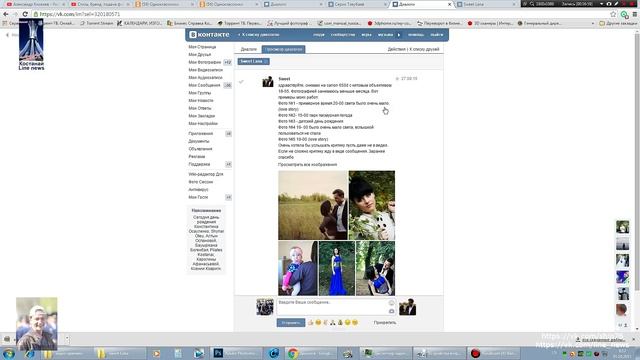Reload the page with the refresh icon
Viewport: 640px width, 360px height.
[25, 14]
